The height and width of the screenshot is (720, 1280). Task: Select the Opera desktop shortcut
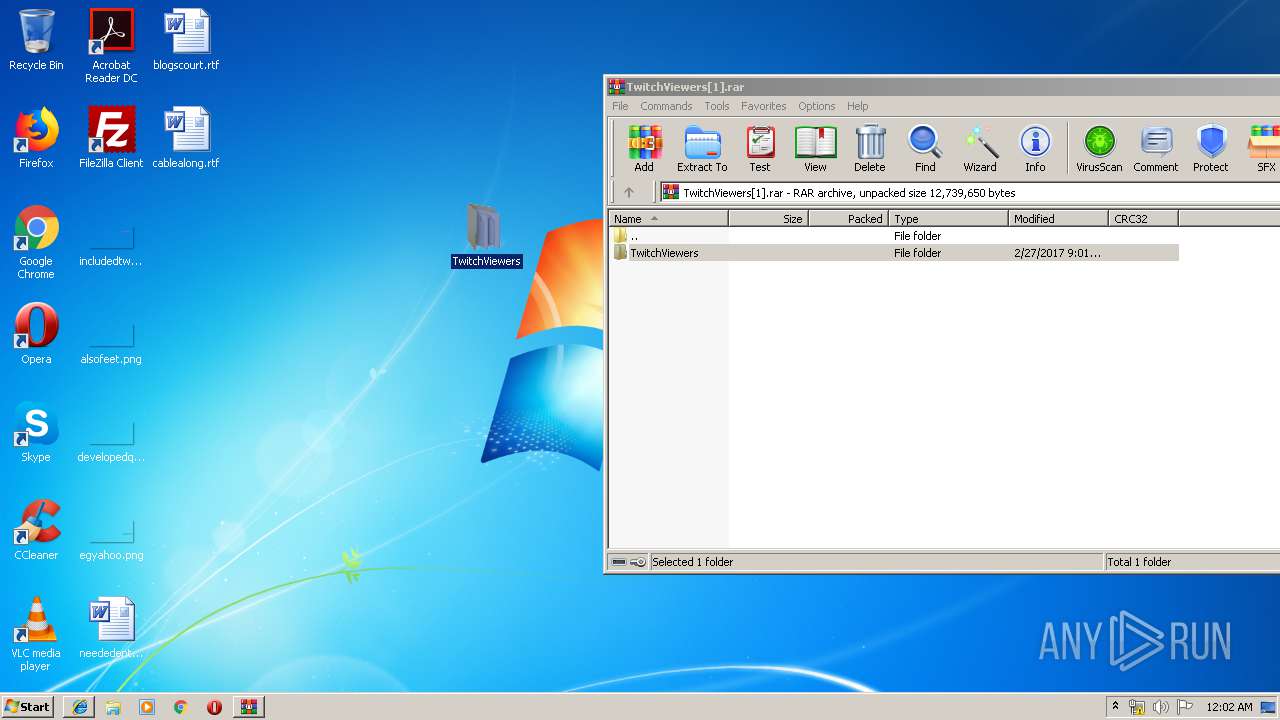click(x=36, y=334)
